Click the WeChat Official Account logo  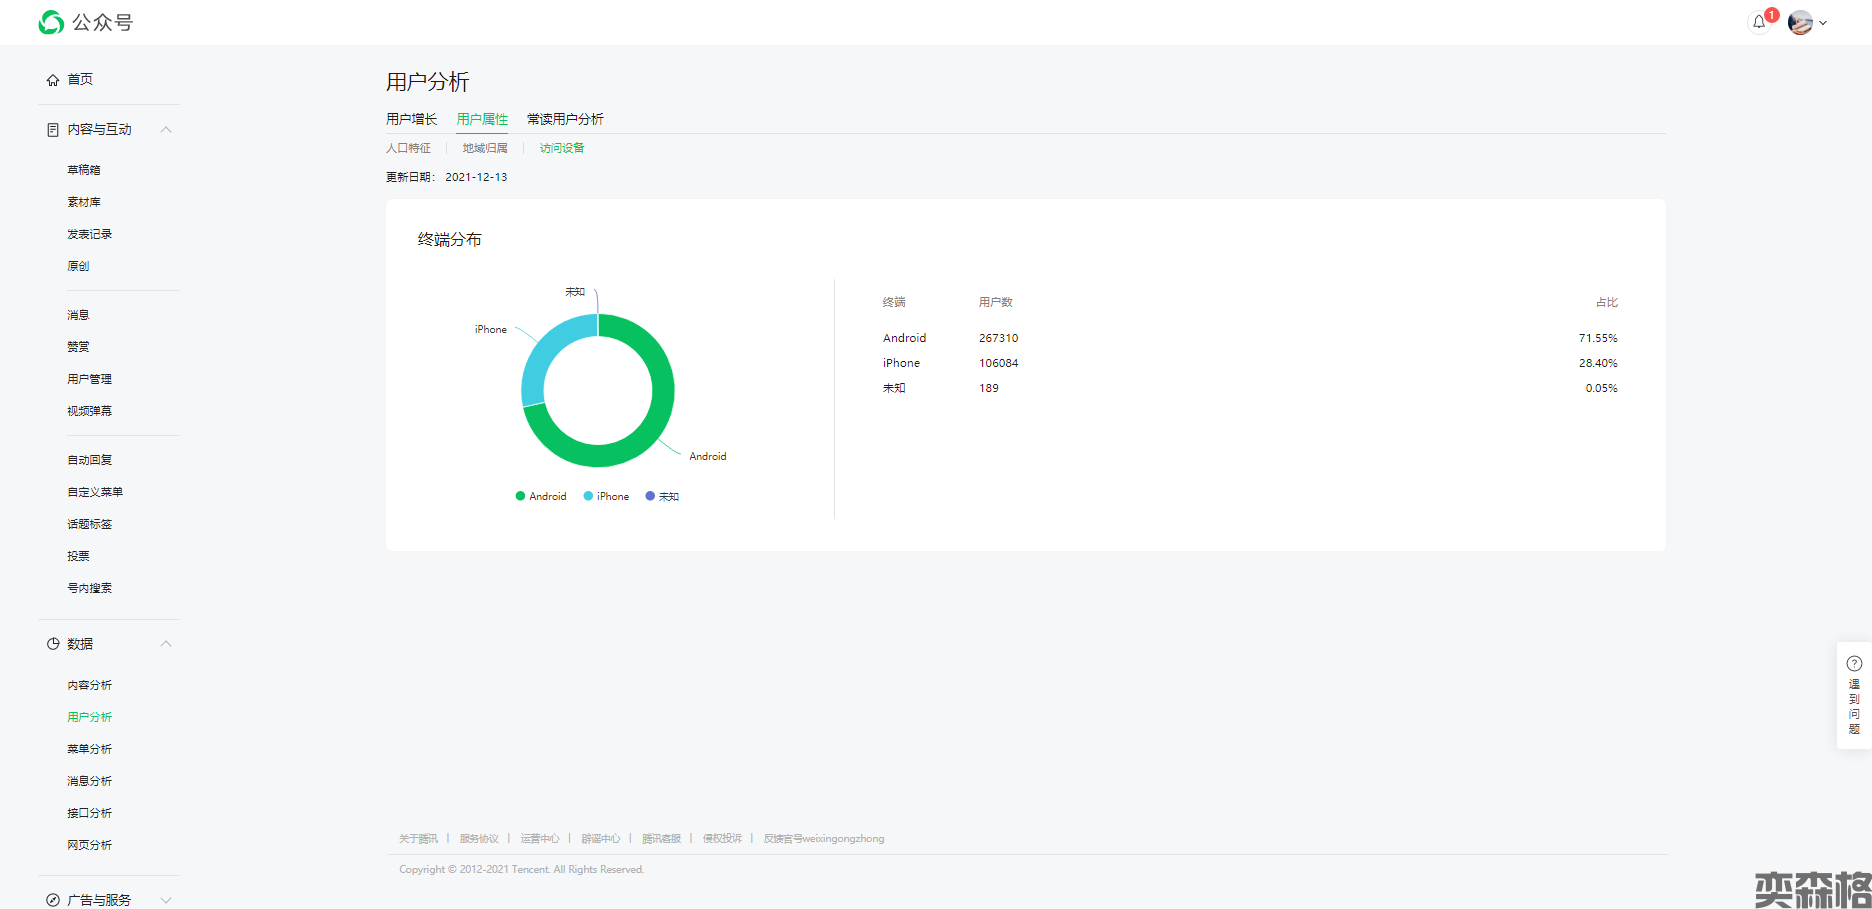coord(52,22)
